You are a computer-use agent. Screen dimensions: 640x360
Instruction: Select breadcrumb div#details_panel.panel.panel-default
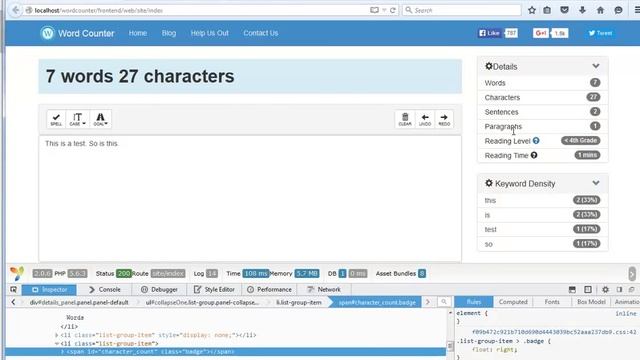pos(79,302)
